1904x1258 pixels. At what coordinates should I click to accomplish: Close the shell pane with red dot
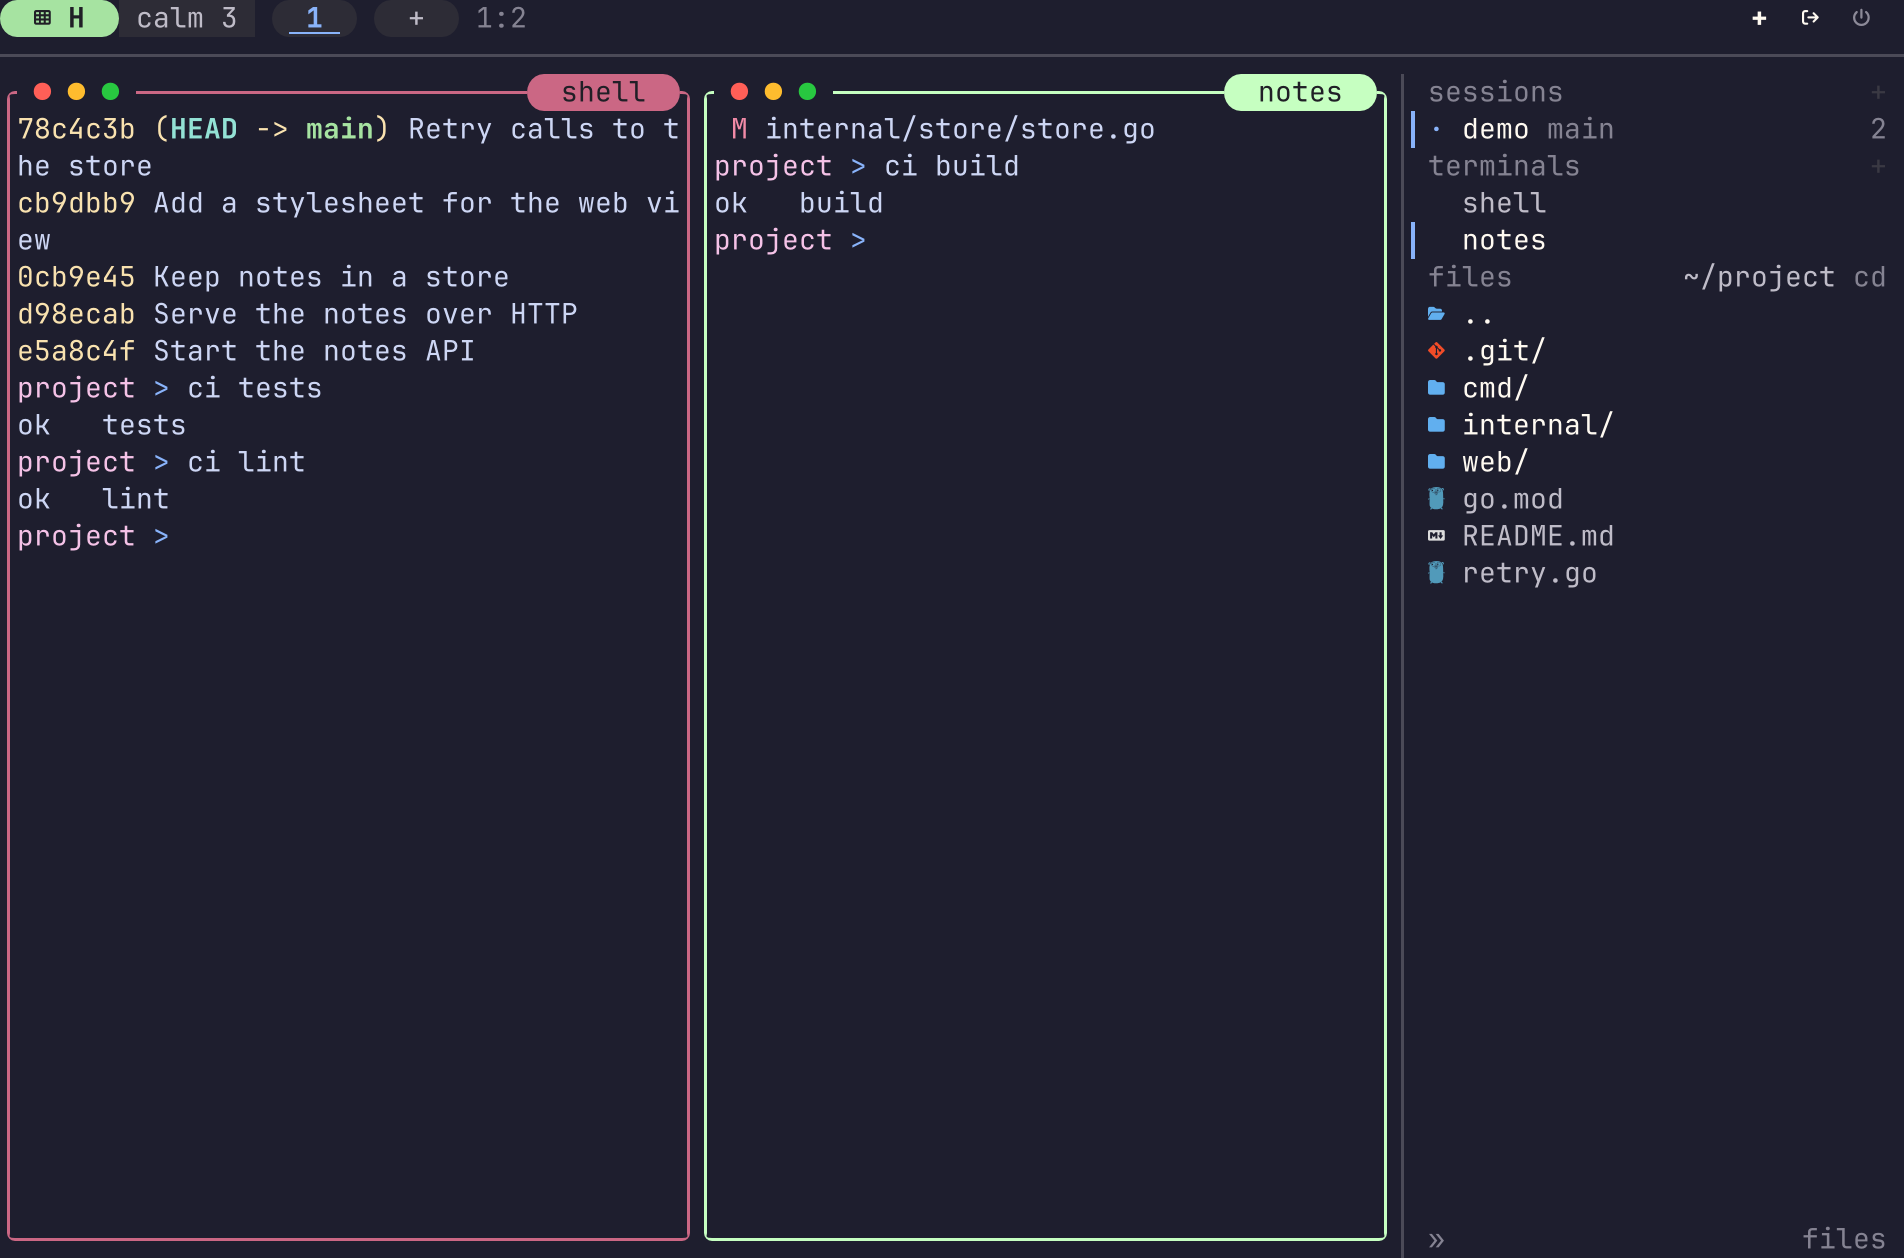[x=42, y=92]
